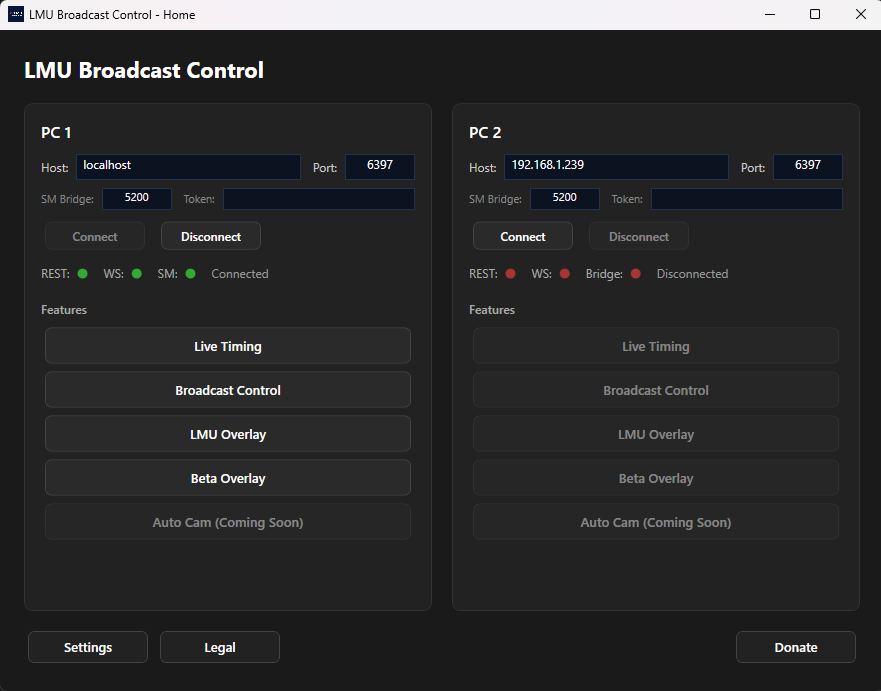Image resolution: width=881 pixels, height=691 pixels.
Task: Launch LMU Overlay for PC 1
Action: pyautogui.click(x=228, y=434)
